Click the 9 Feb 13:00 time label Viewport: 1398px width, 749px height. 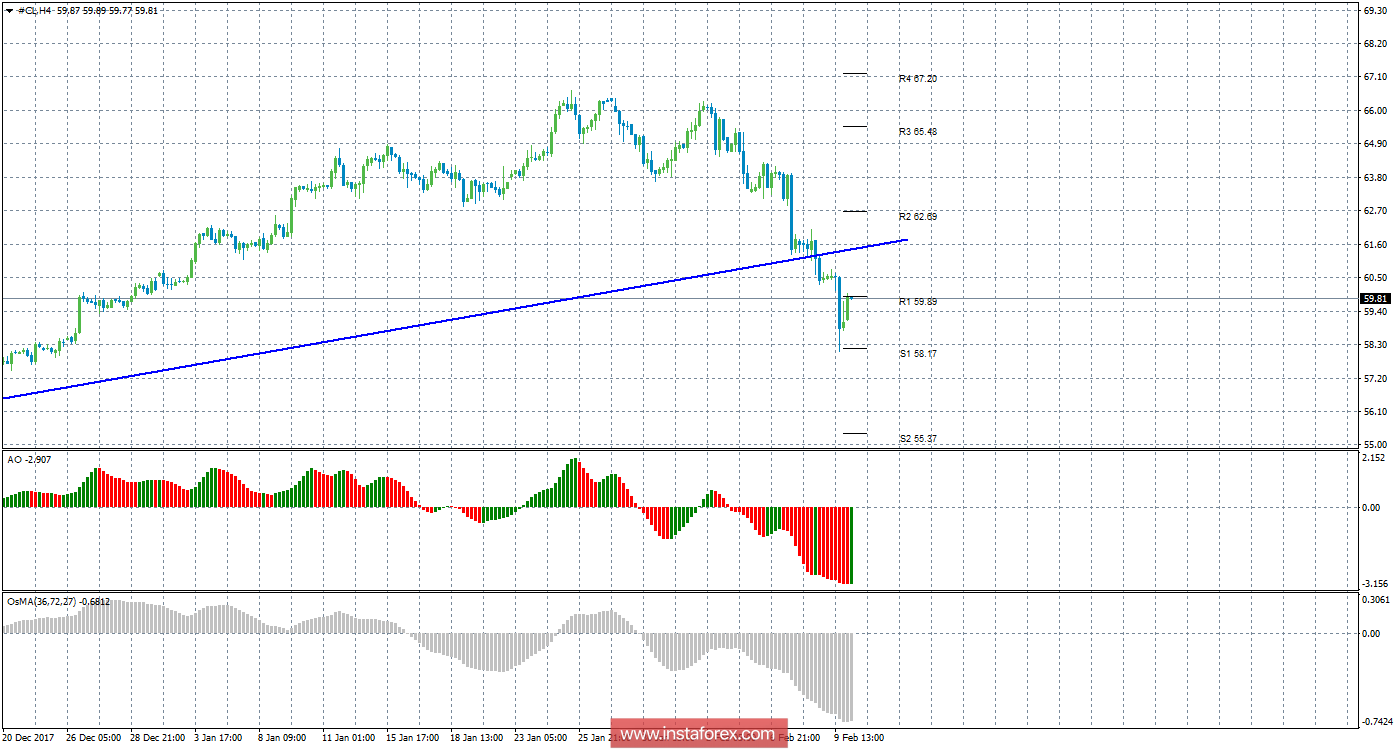[859, 738]
